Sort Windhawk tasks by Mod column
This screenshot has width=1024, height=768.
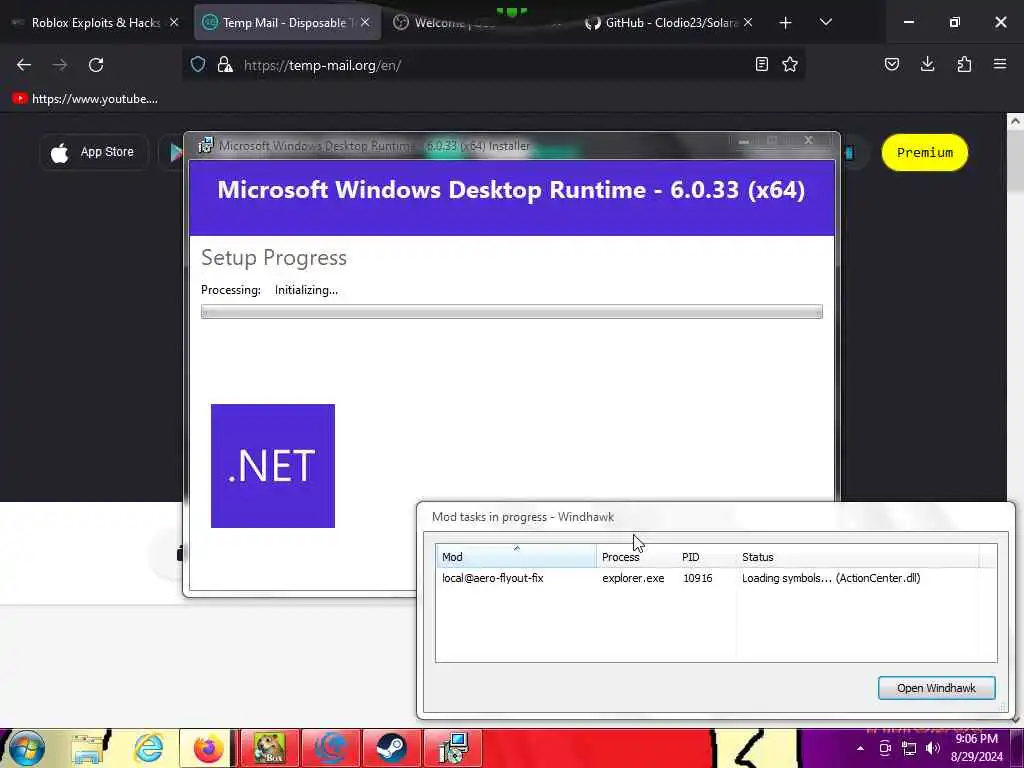[x=516, y=557]
